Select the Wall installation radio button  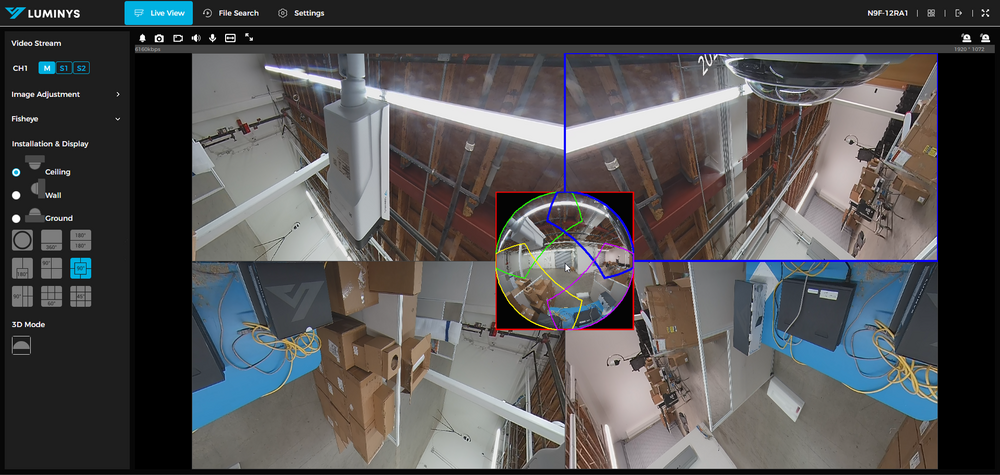click(x=16, y=195)
